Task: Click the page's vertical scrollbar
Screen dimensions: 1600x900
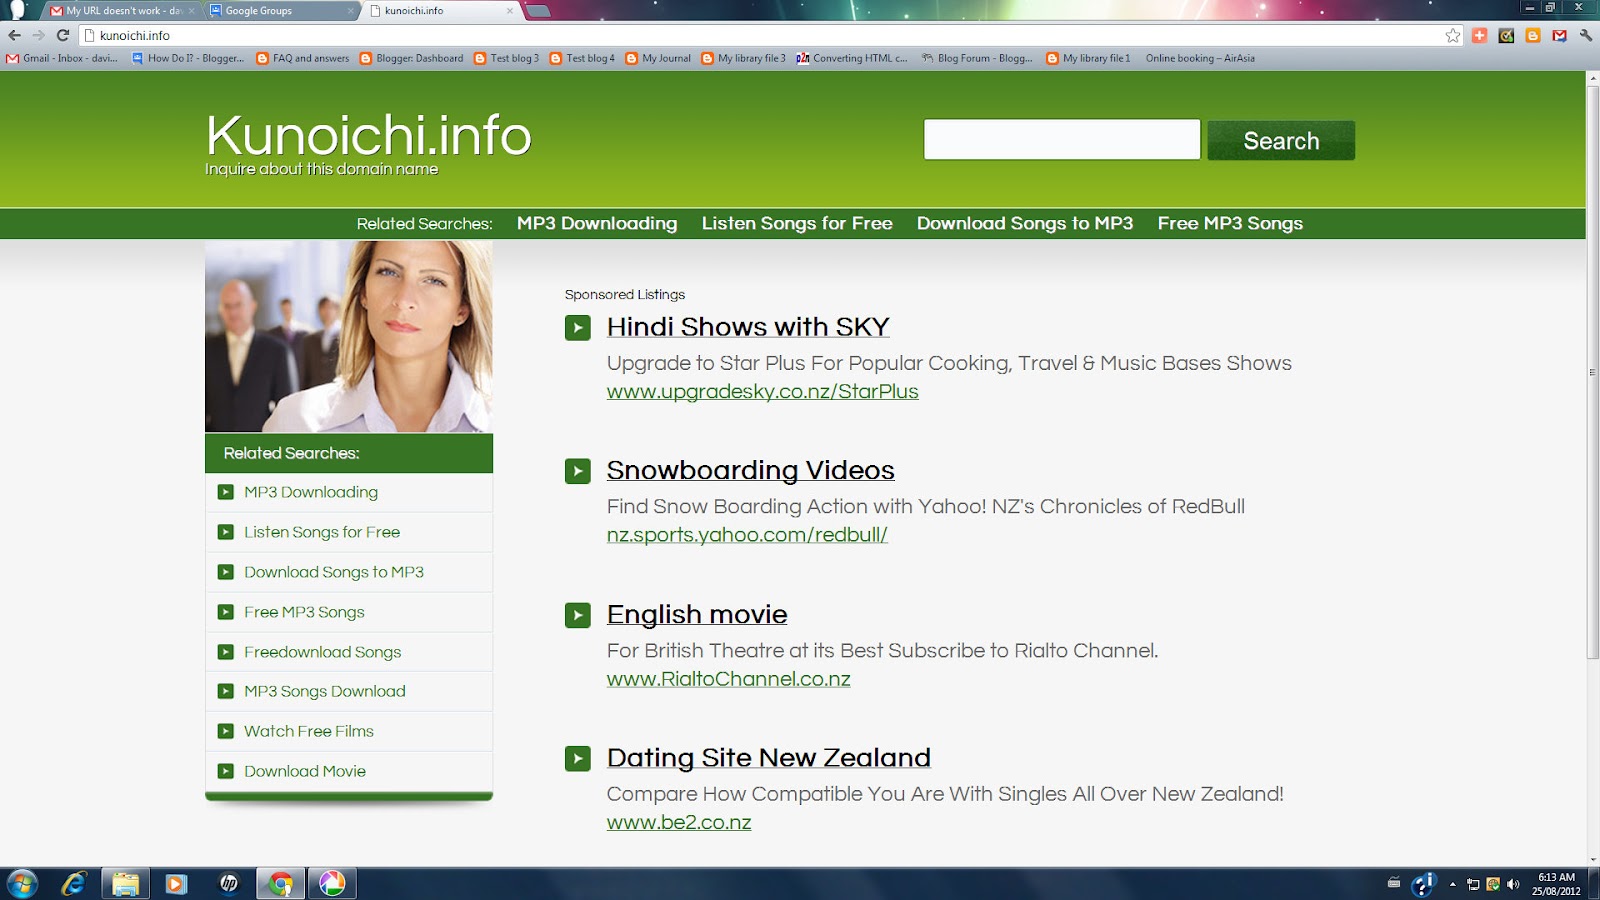Action: [1593, 372]
